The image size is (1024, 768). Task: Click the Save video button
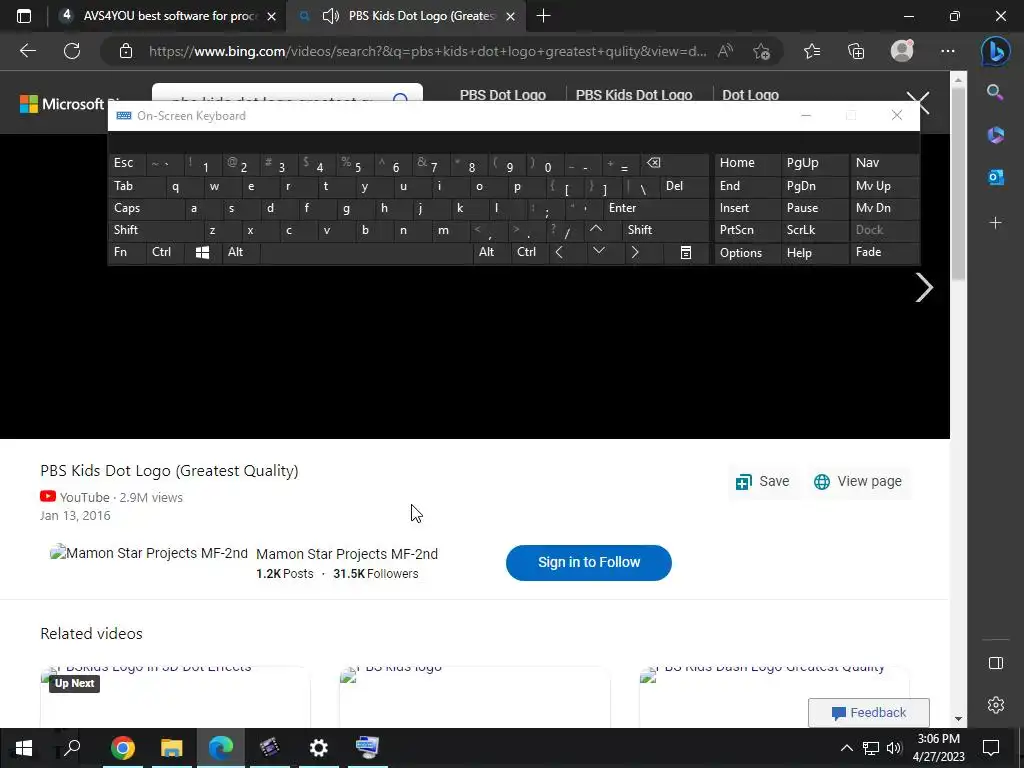tap(762, 482)
